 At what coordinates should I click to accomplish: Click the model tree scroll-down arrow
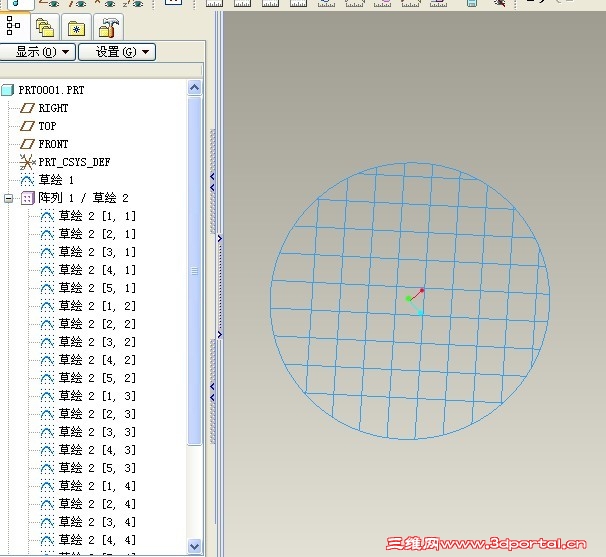point(194,546)
